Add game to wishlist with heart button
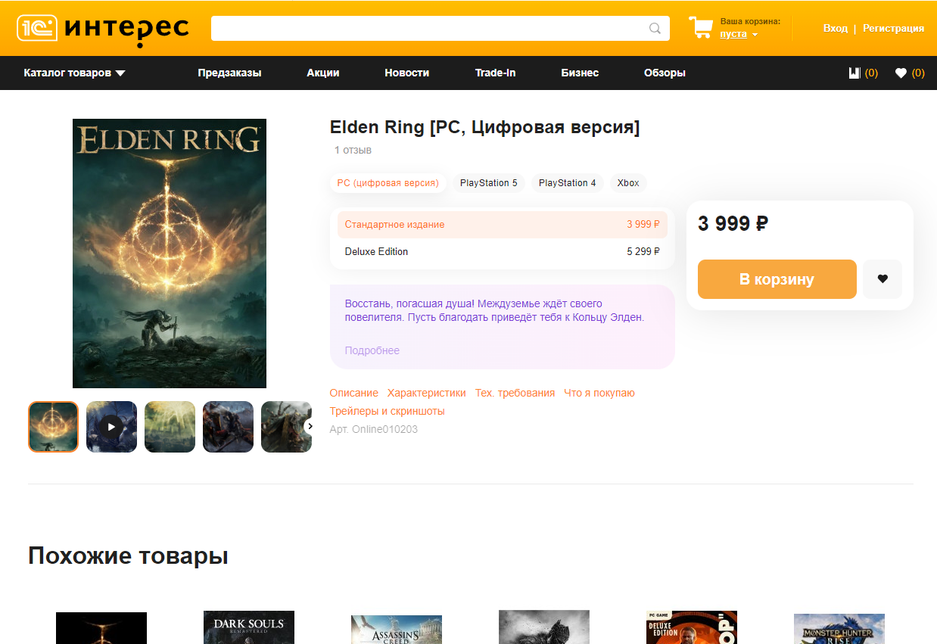This screenshot has height=644, width=937. tap(883, 278)
